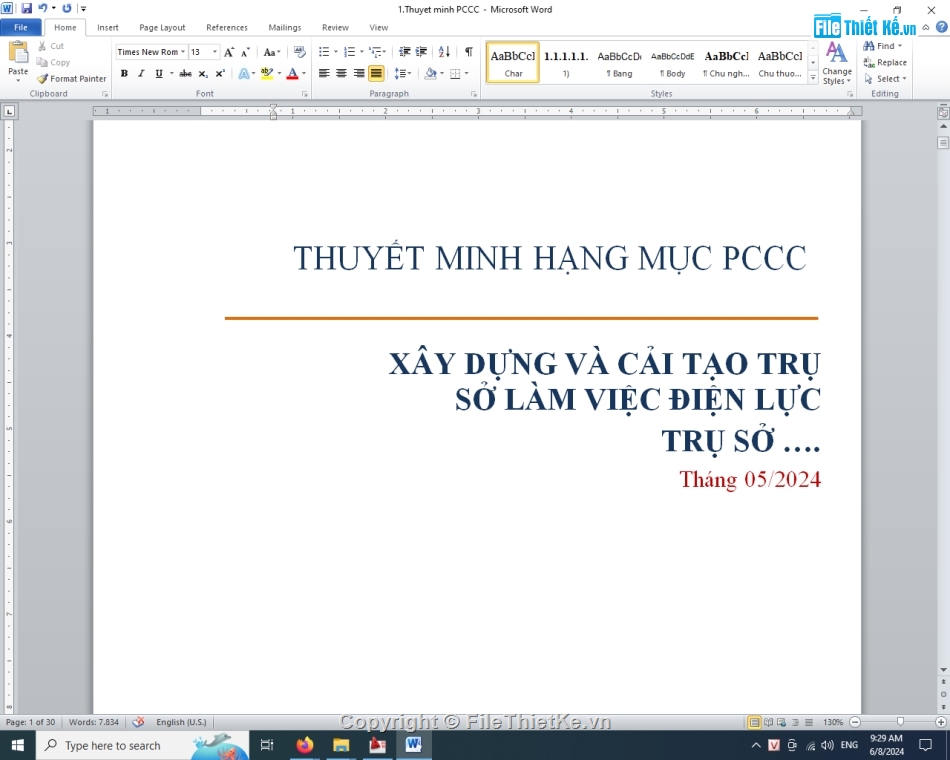950x760 pixels.
Task: Open the font size dropdown
Action: 214,52
